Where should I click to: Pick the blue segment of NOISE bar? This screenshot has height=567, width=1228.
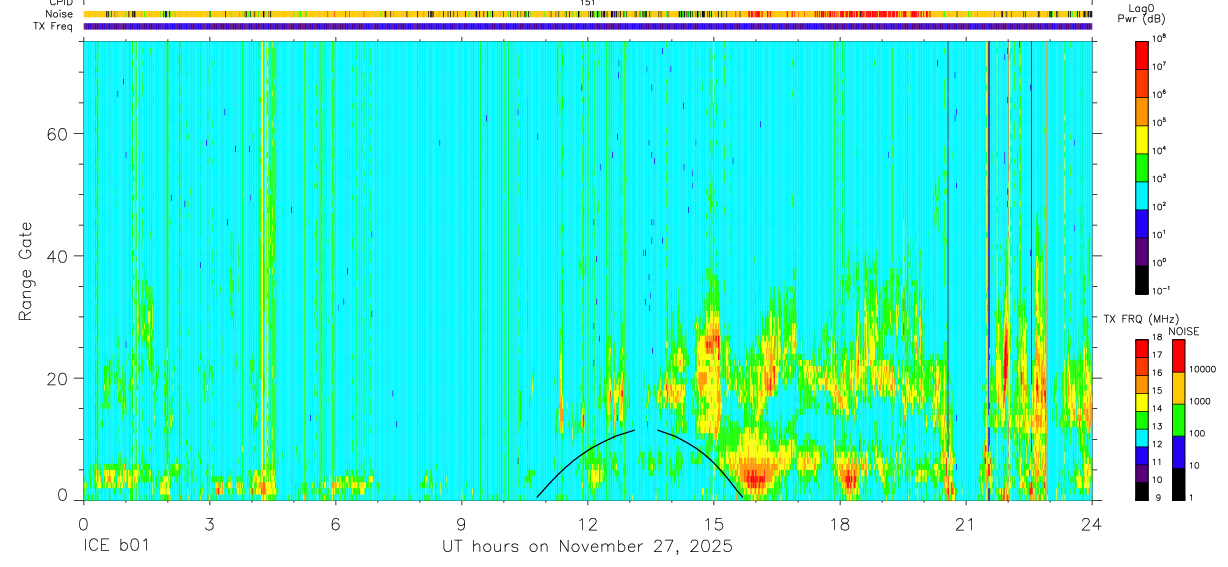coord(1179,452)
